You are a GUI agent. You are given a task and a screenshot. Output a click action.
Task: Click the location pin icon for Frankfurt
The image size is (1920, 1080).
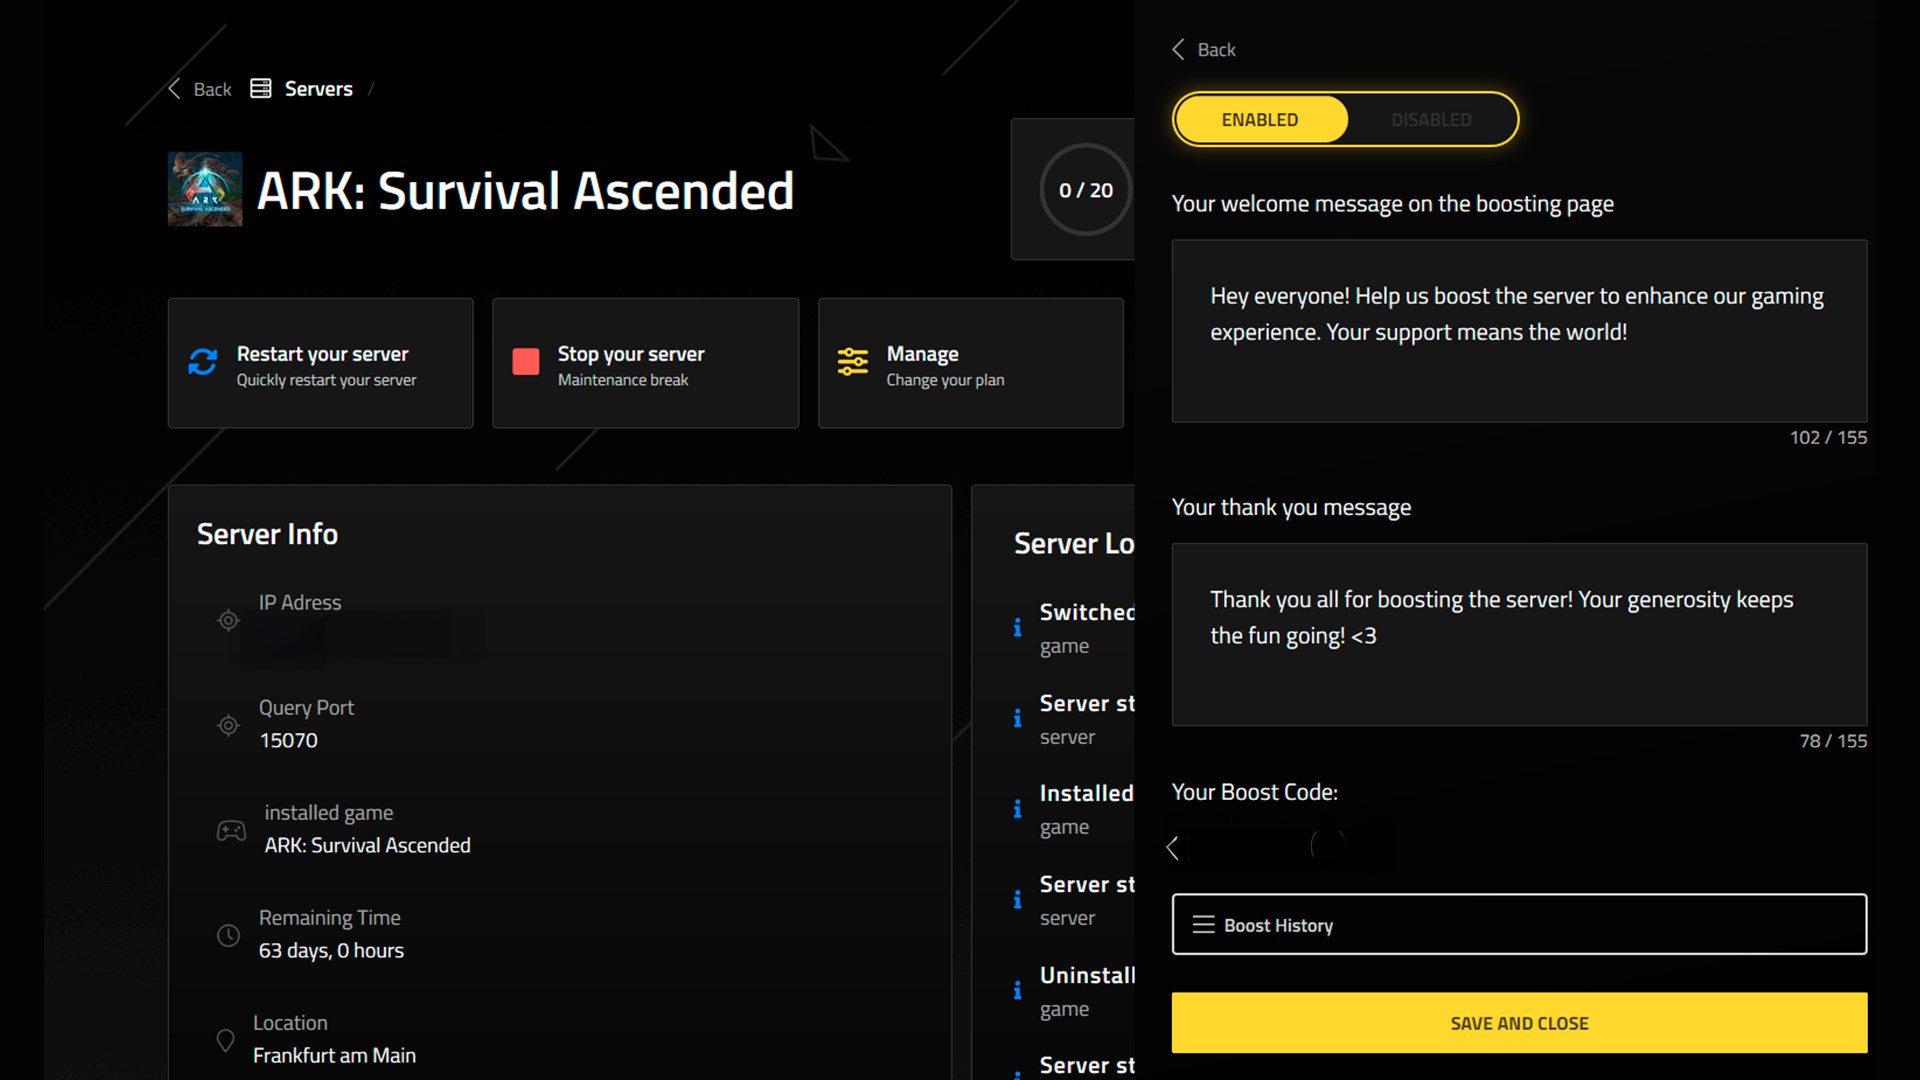click(227, 1040)
